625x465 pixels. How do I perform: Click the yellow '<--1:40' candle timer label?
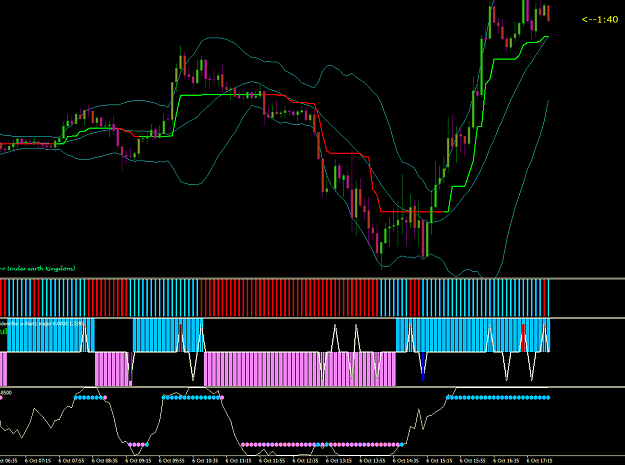[x=600, y=19]
